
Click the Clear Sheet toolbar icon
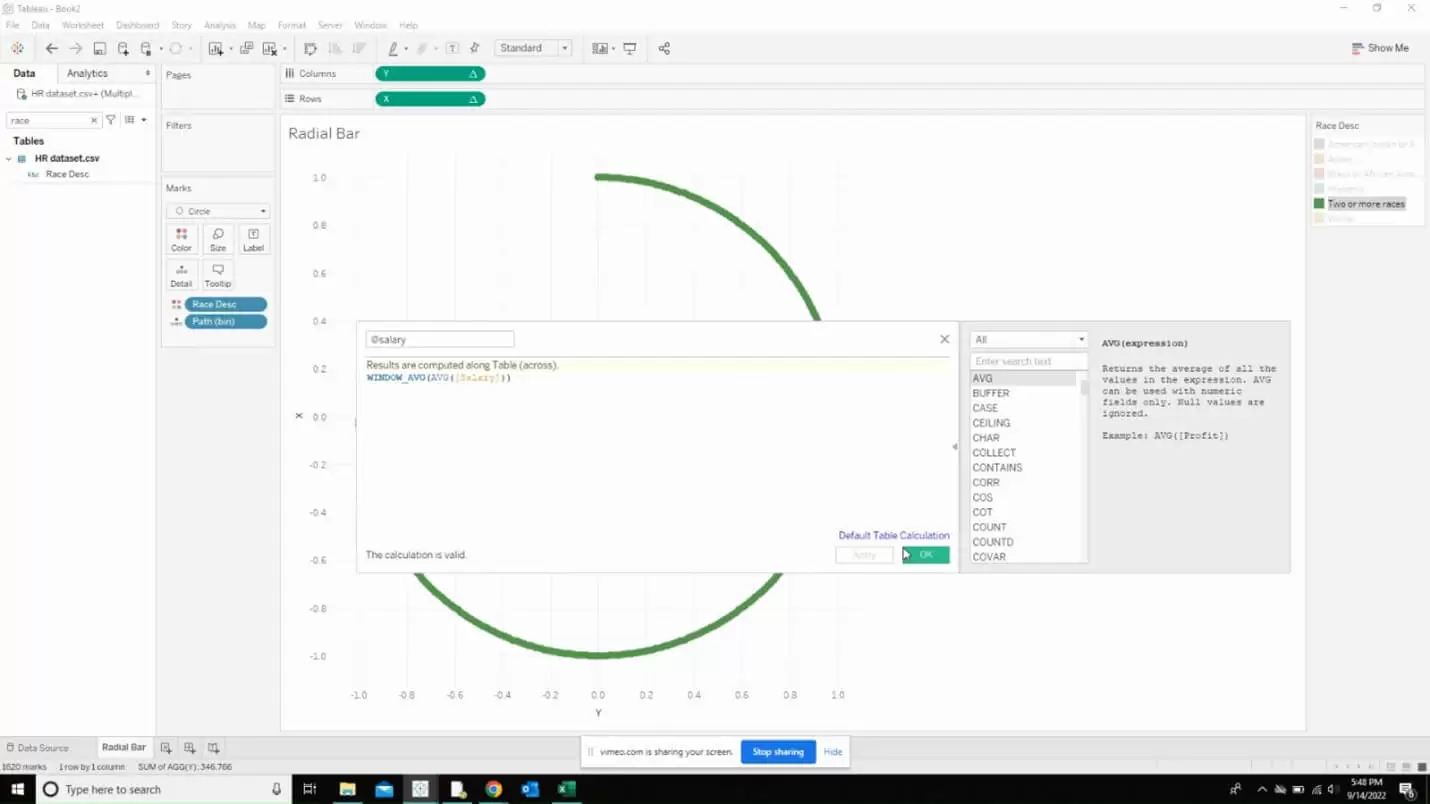coord(269,48)
